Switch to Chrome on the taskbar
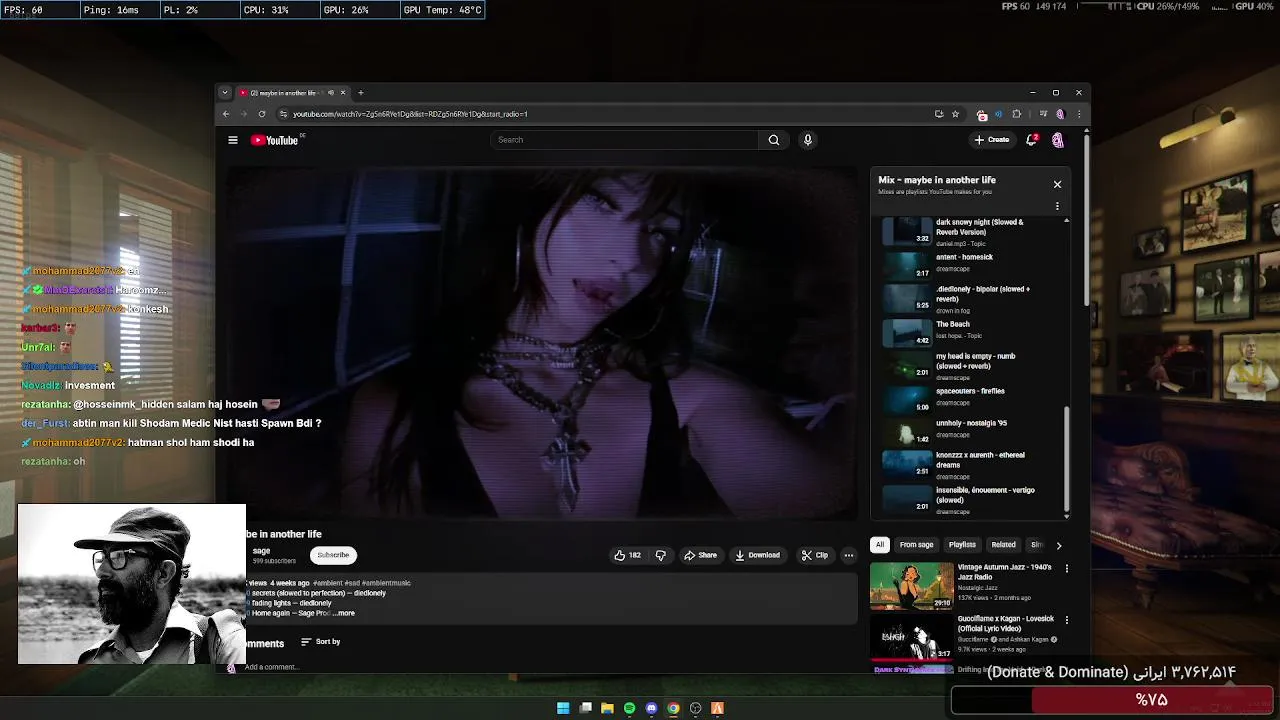 click(673, 708)
